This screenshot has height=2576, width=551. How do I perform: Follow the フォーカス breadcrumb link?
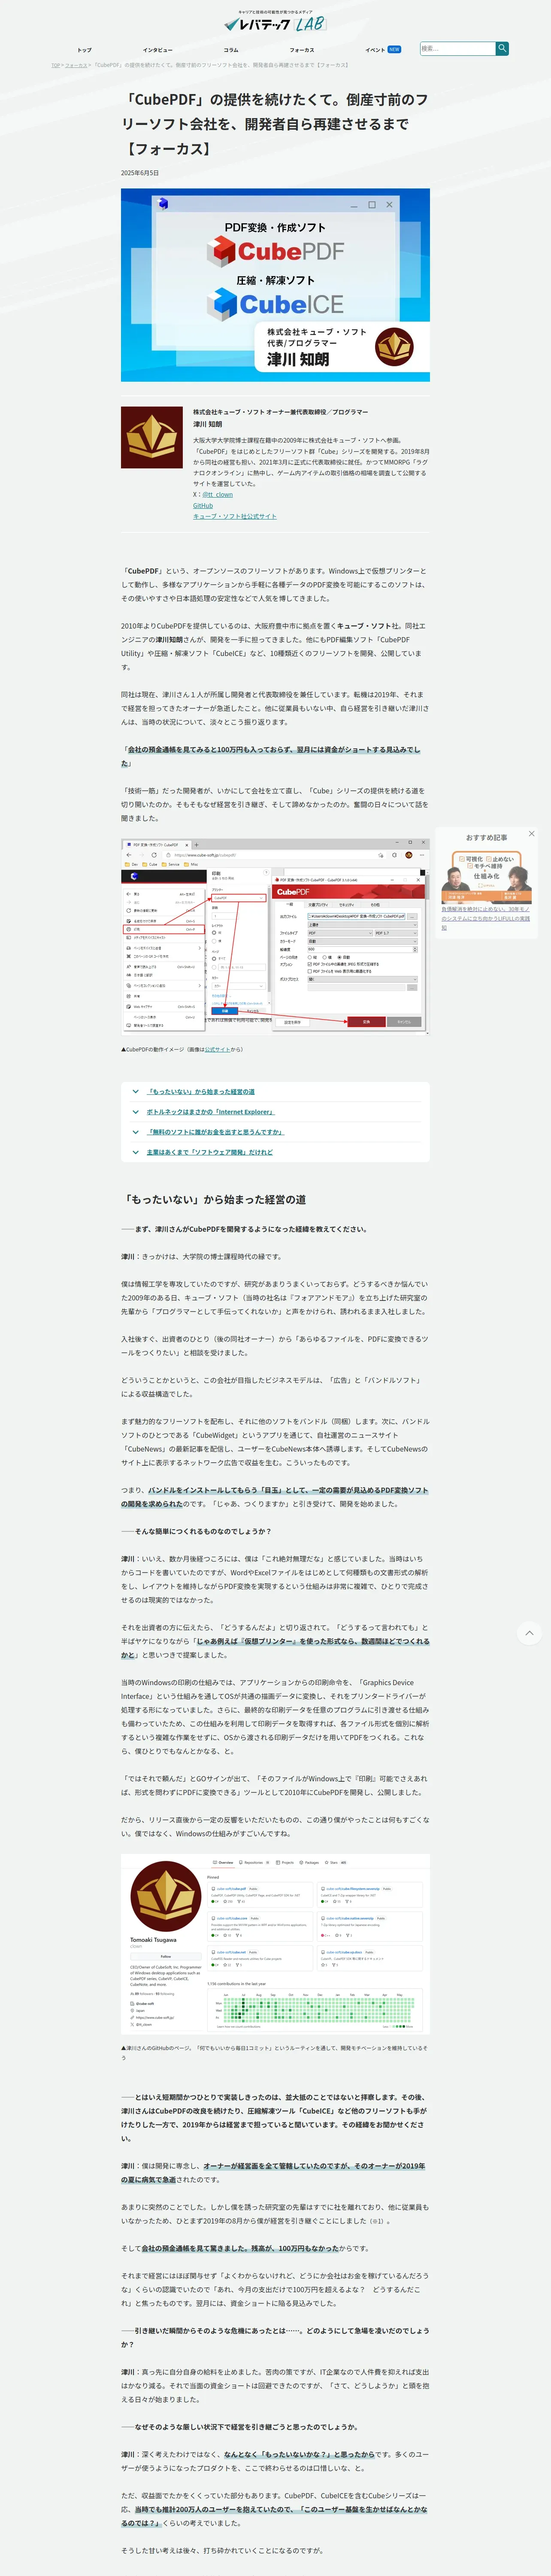coord(76,65)
